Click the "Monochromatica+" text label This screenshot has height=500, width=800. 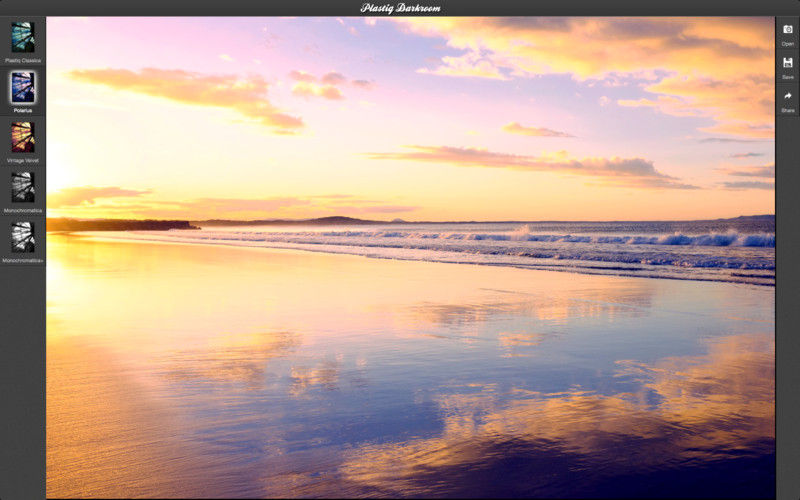[x=22, y=260]
